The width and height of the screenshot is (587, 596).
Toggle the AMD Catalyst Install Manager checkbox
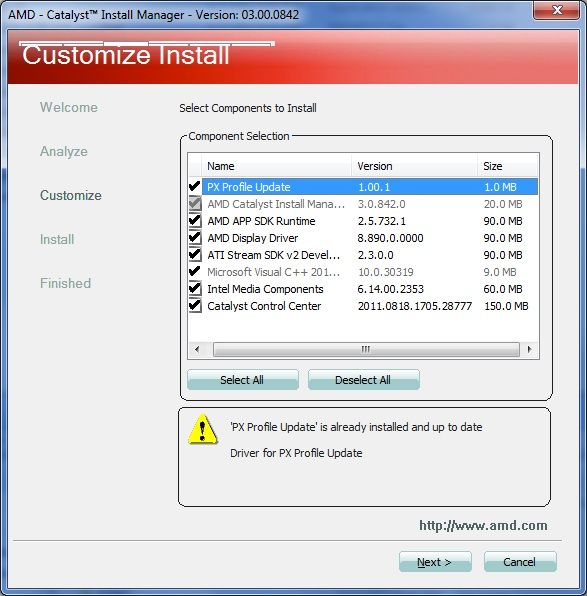pyautogui.click(x=195, y=204)
